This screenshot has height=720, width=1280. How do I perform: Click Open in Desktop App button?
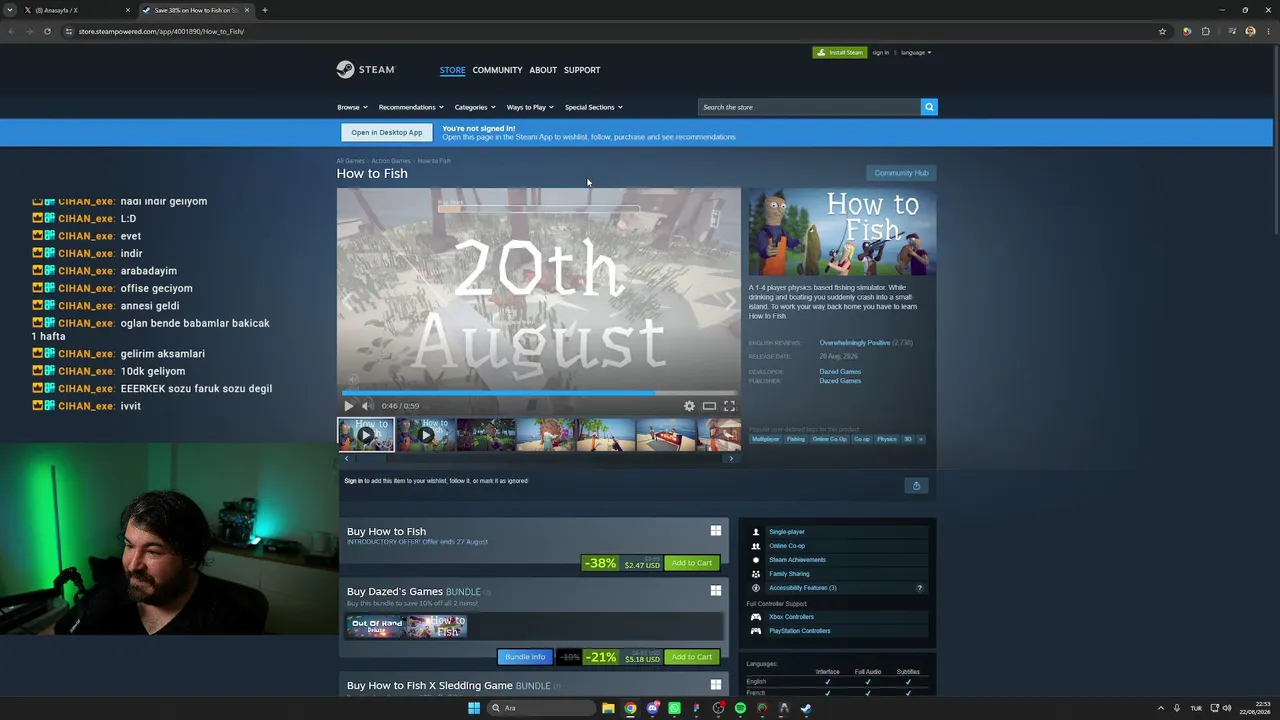coord(387,132)
